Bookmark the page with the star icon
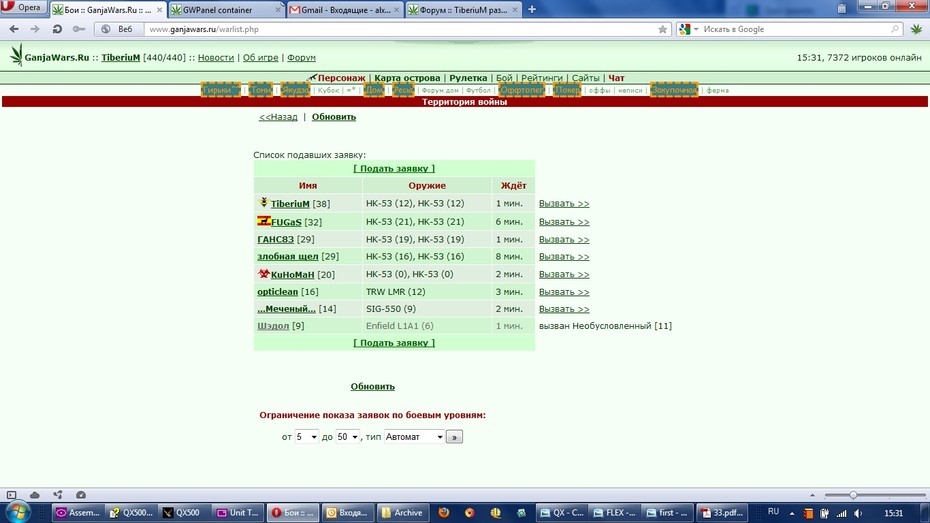This screenshot has height=523, width=930. pos(663,29)
